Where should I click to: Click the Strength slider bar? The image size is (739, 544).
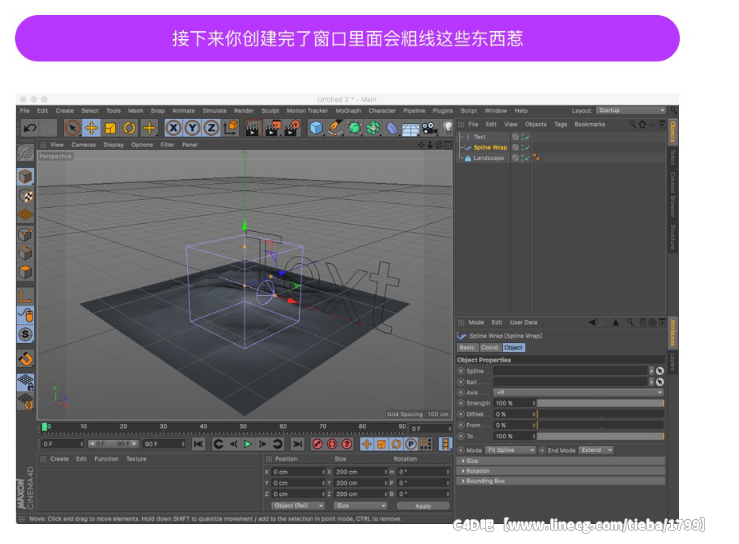coord(600,403)
